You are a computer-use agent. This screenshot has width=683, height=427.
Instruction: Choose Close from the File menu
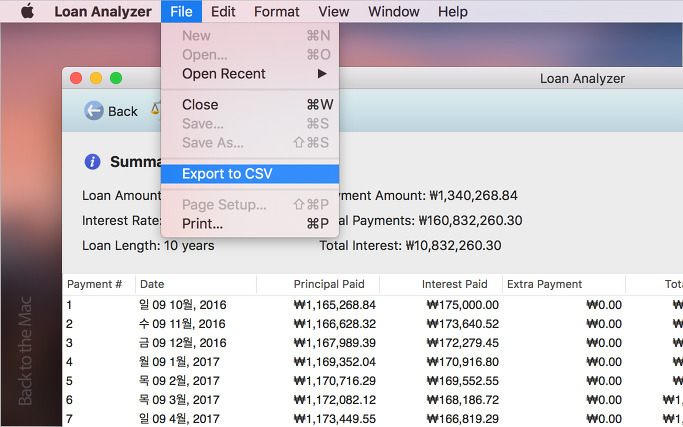point(250,105)
